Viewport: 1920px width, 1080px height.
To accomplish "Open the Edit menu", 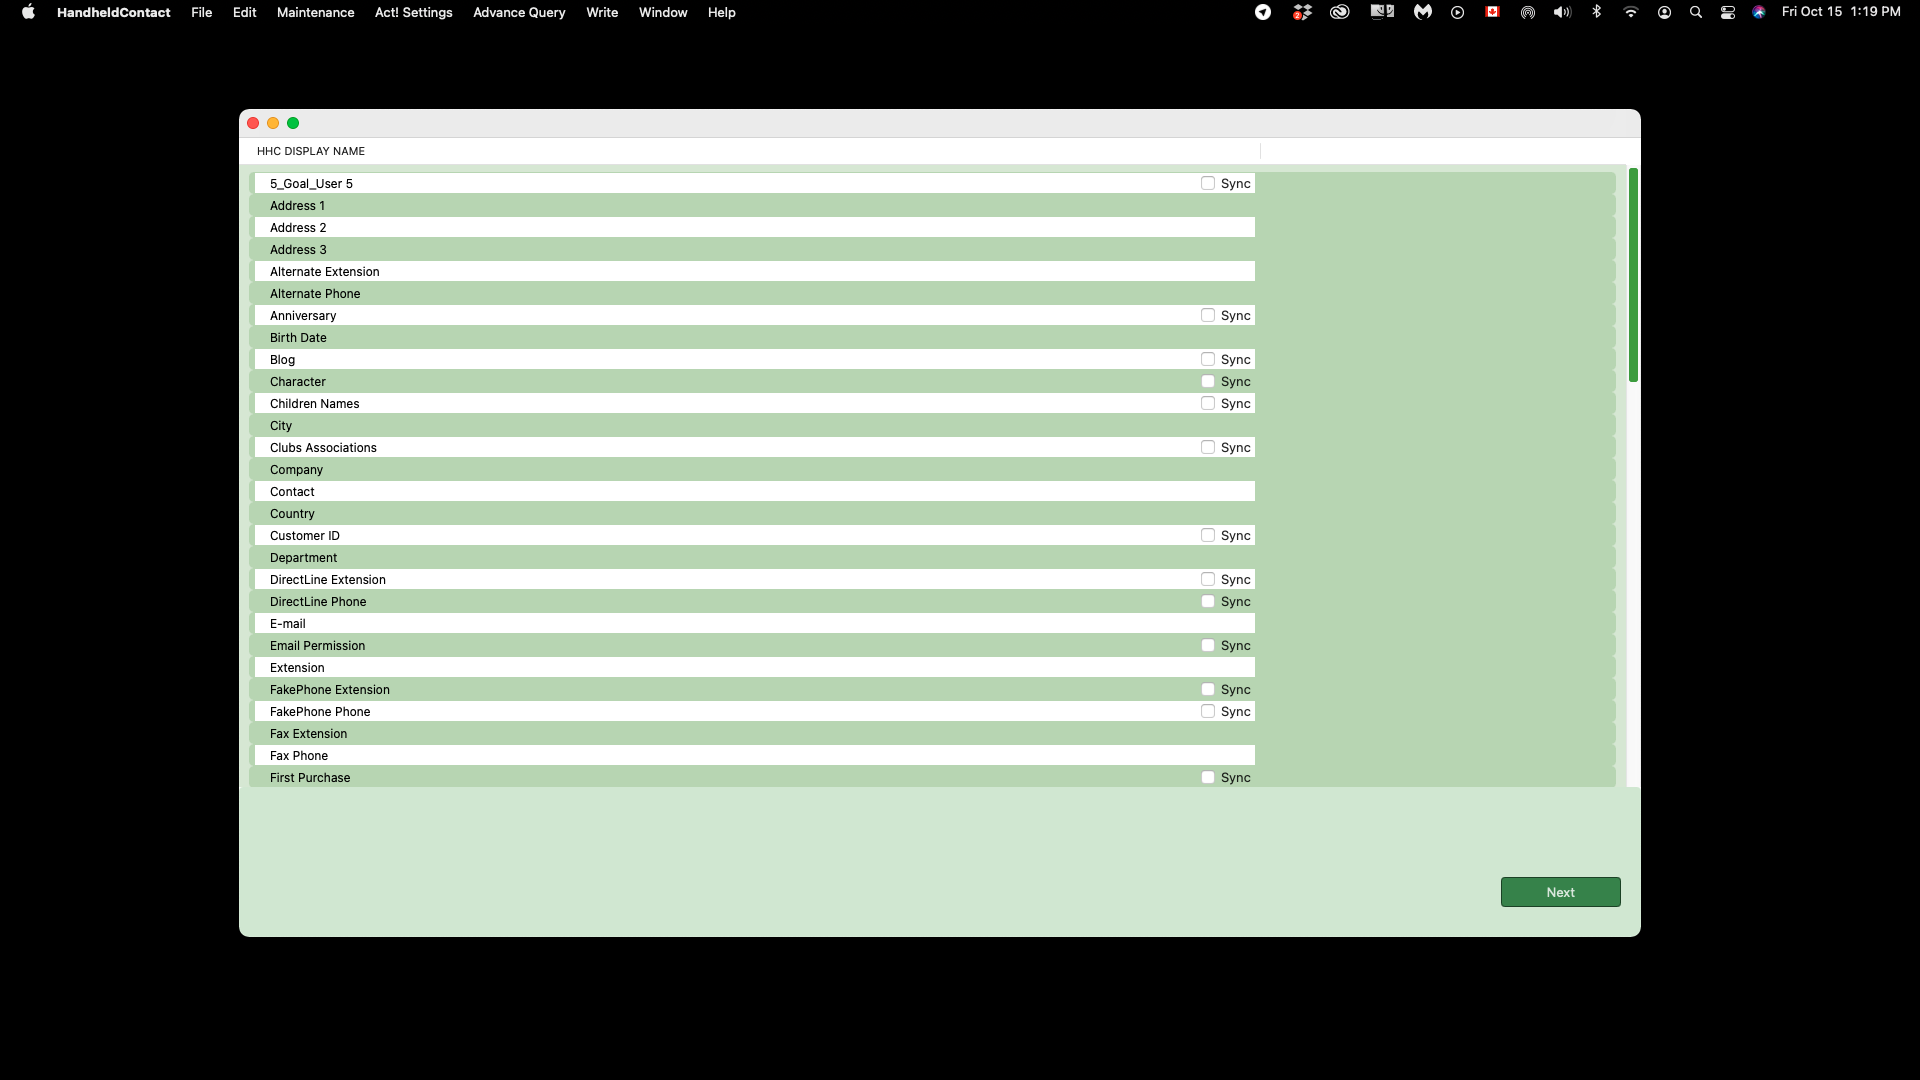I will (245, 12).
